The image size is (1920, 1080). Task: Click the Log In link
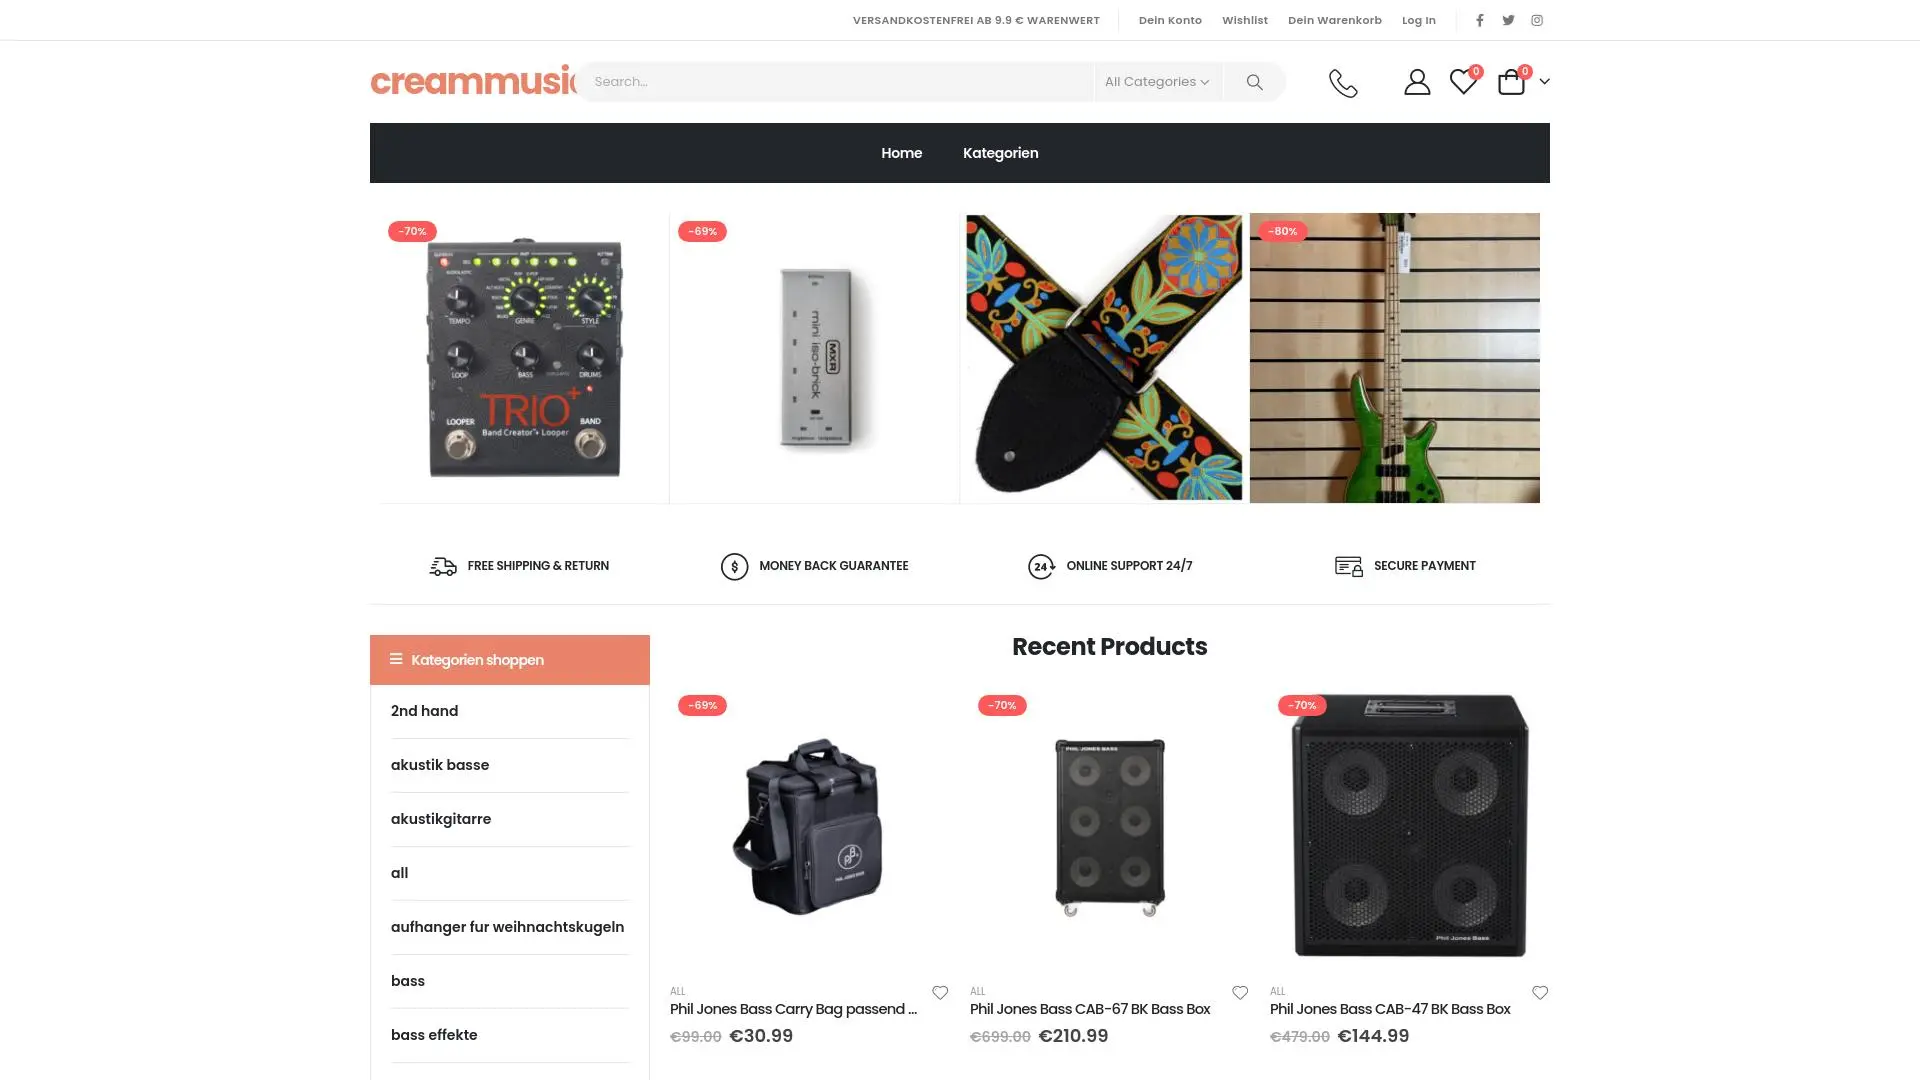[x=1418, y=20]
